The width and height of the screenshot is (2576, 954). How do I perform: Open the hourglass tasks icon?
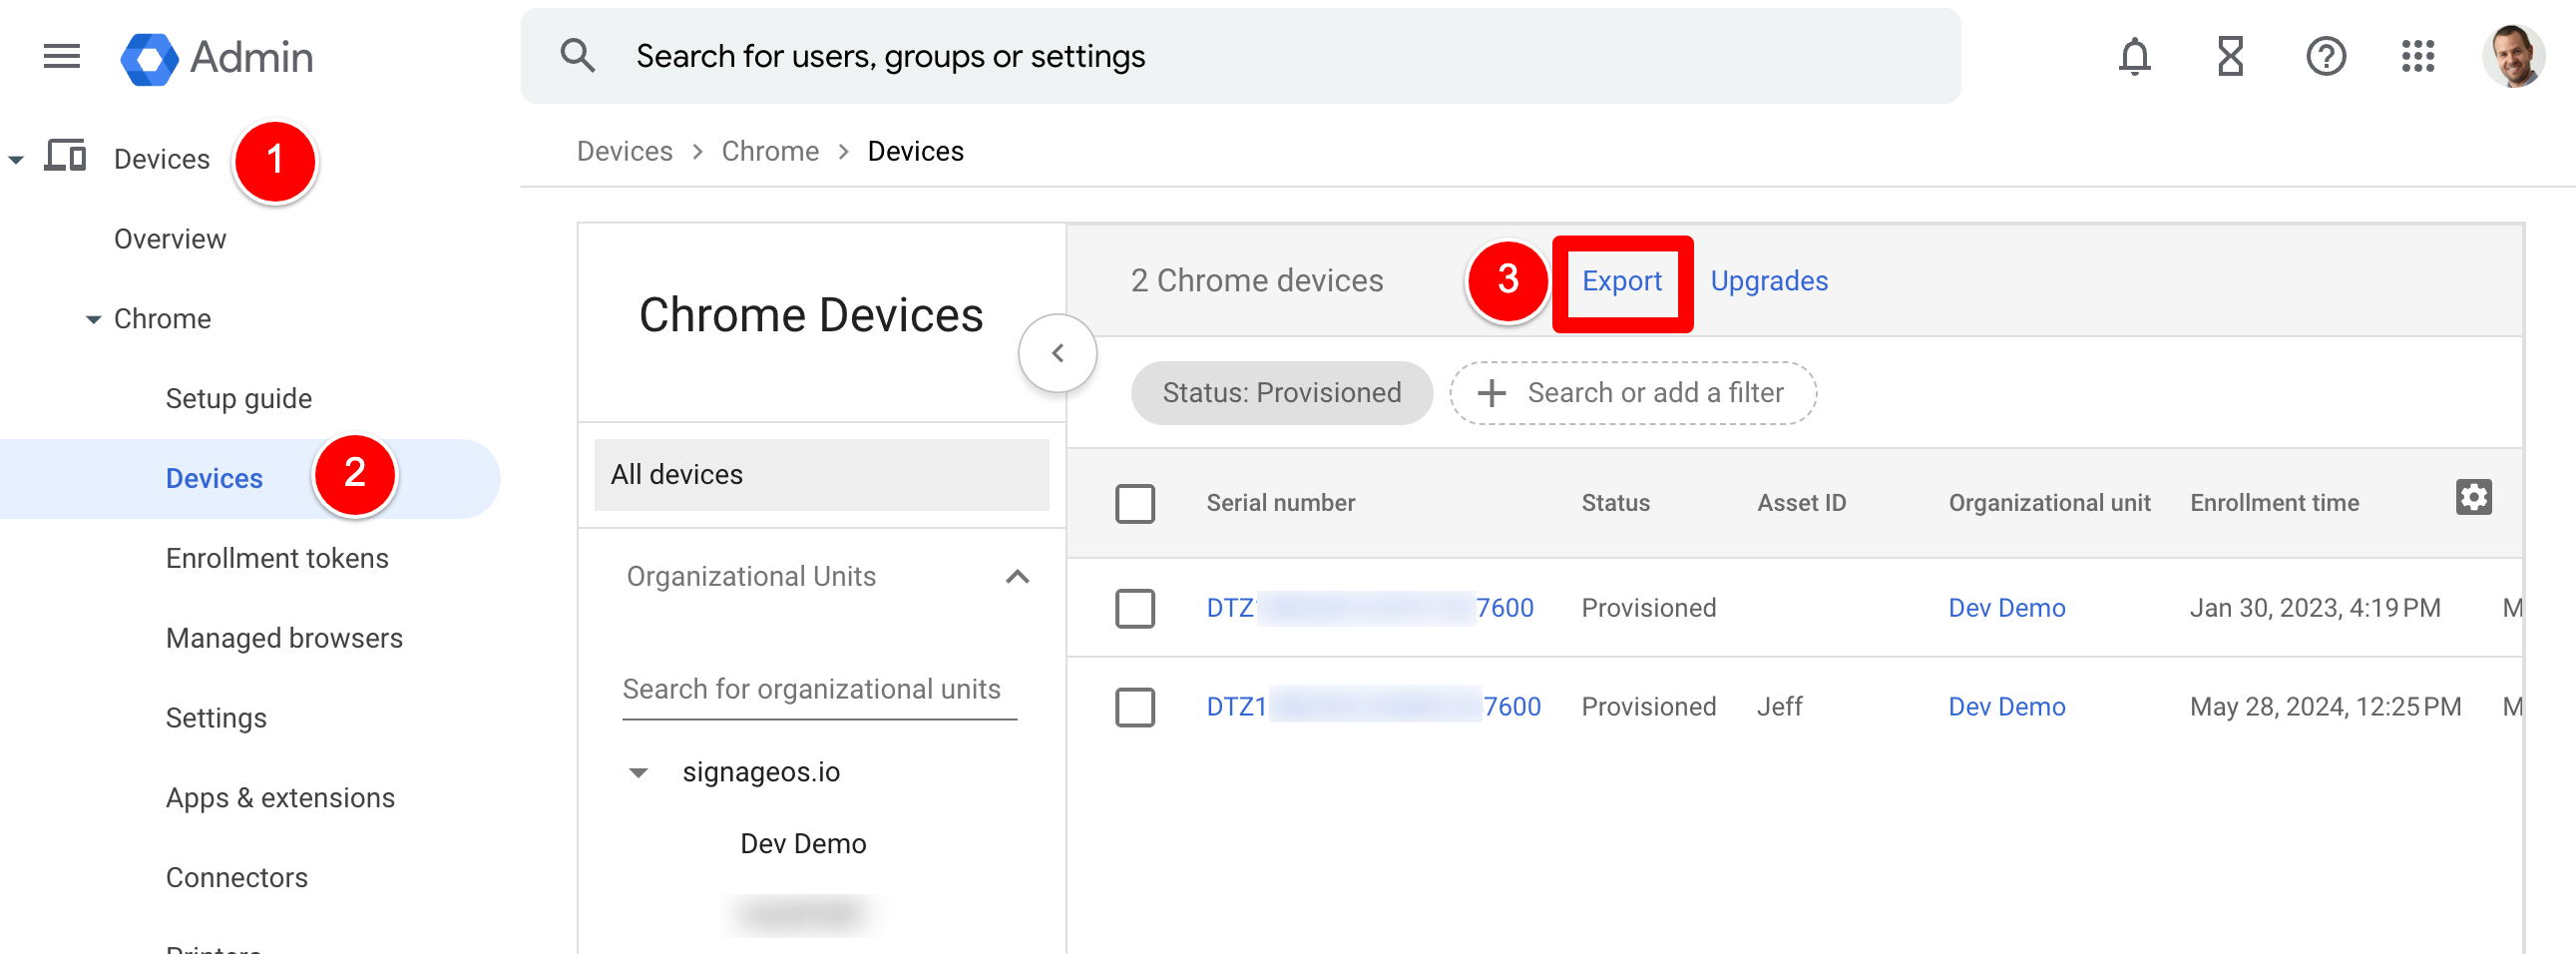point(2229,57)
